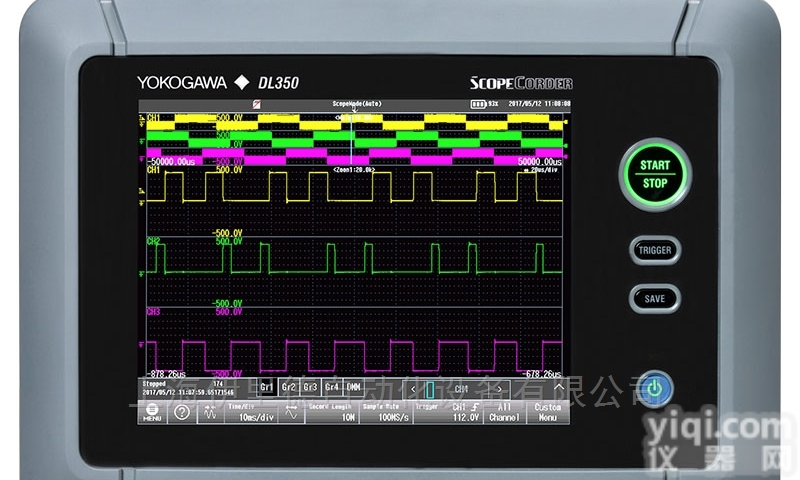Switch to display group Gr1
The width and height of the screenshot is (800, 480).
pyautogui.click(x=267, y=387)
